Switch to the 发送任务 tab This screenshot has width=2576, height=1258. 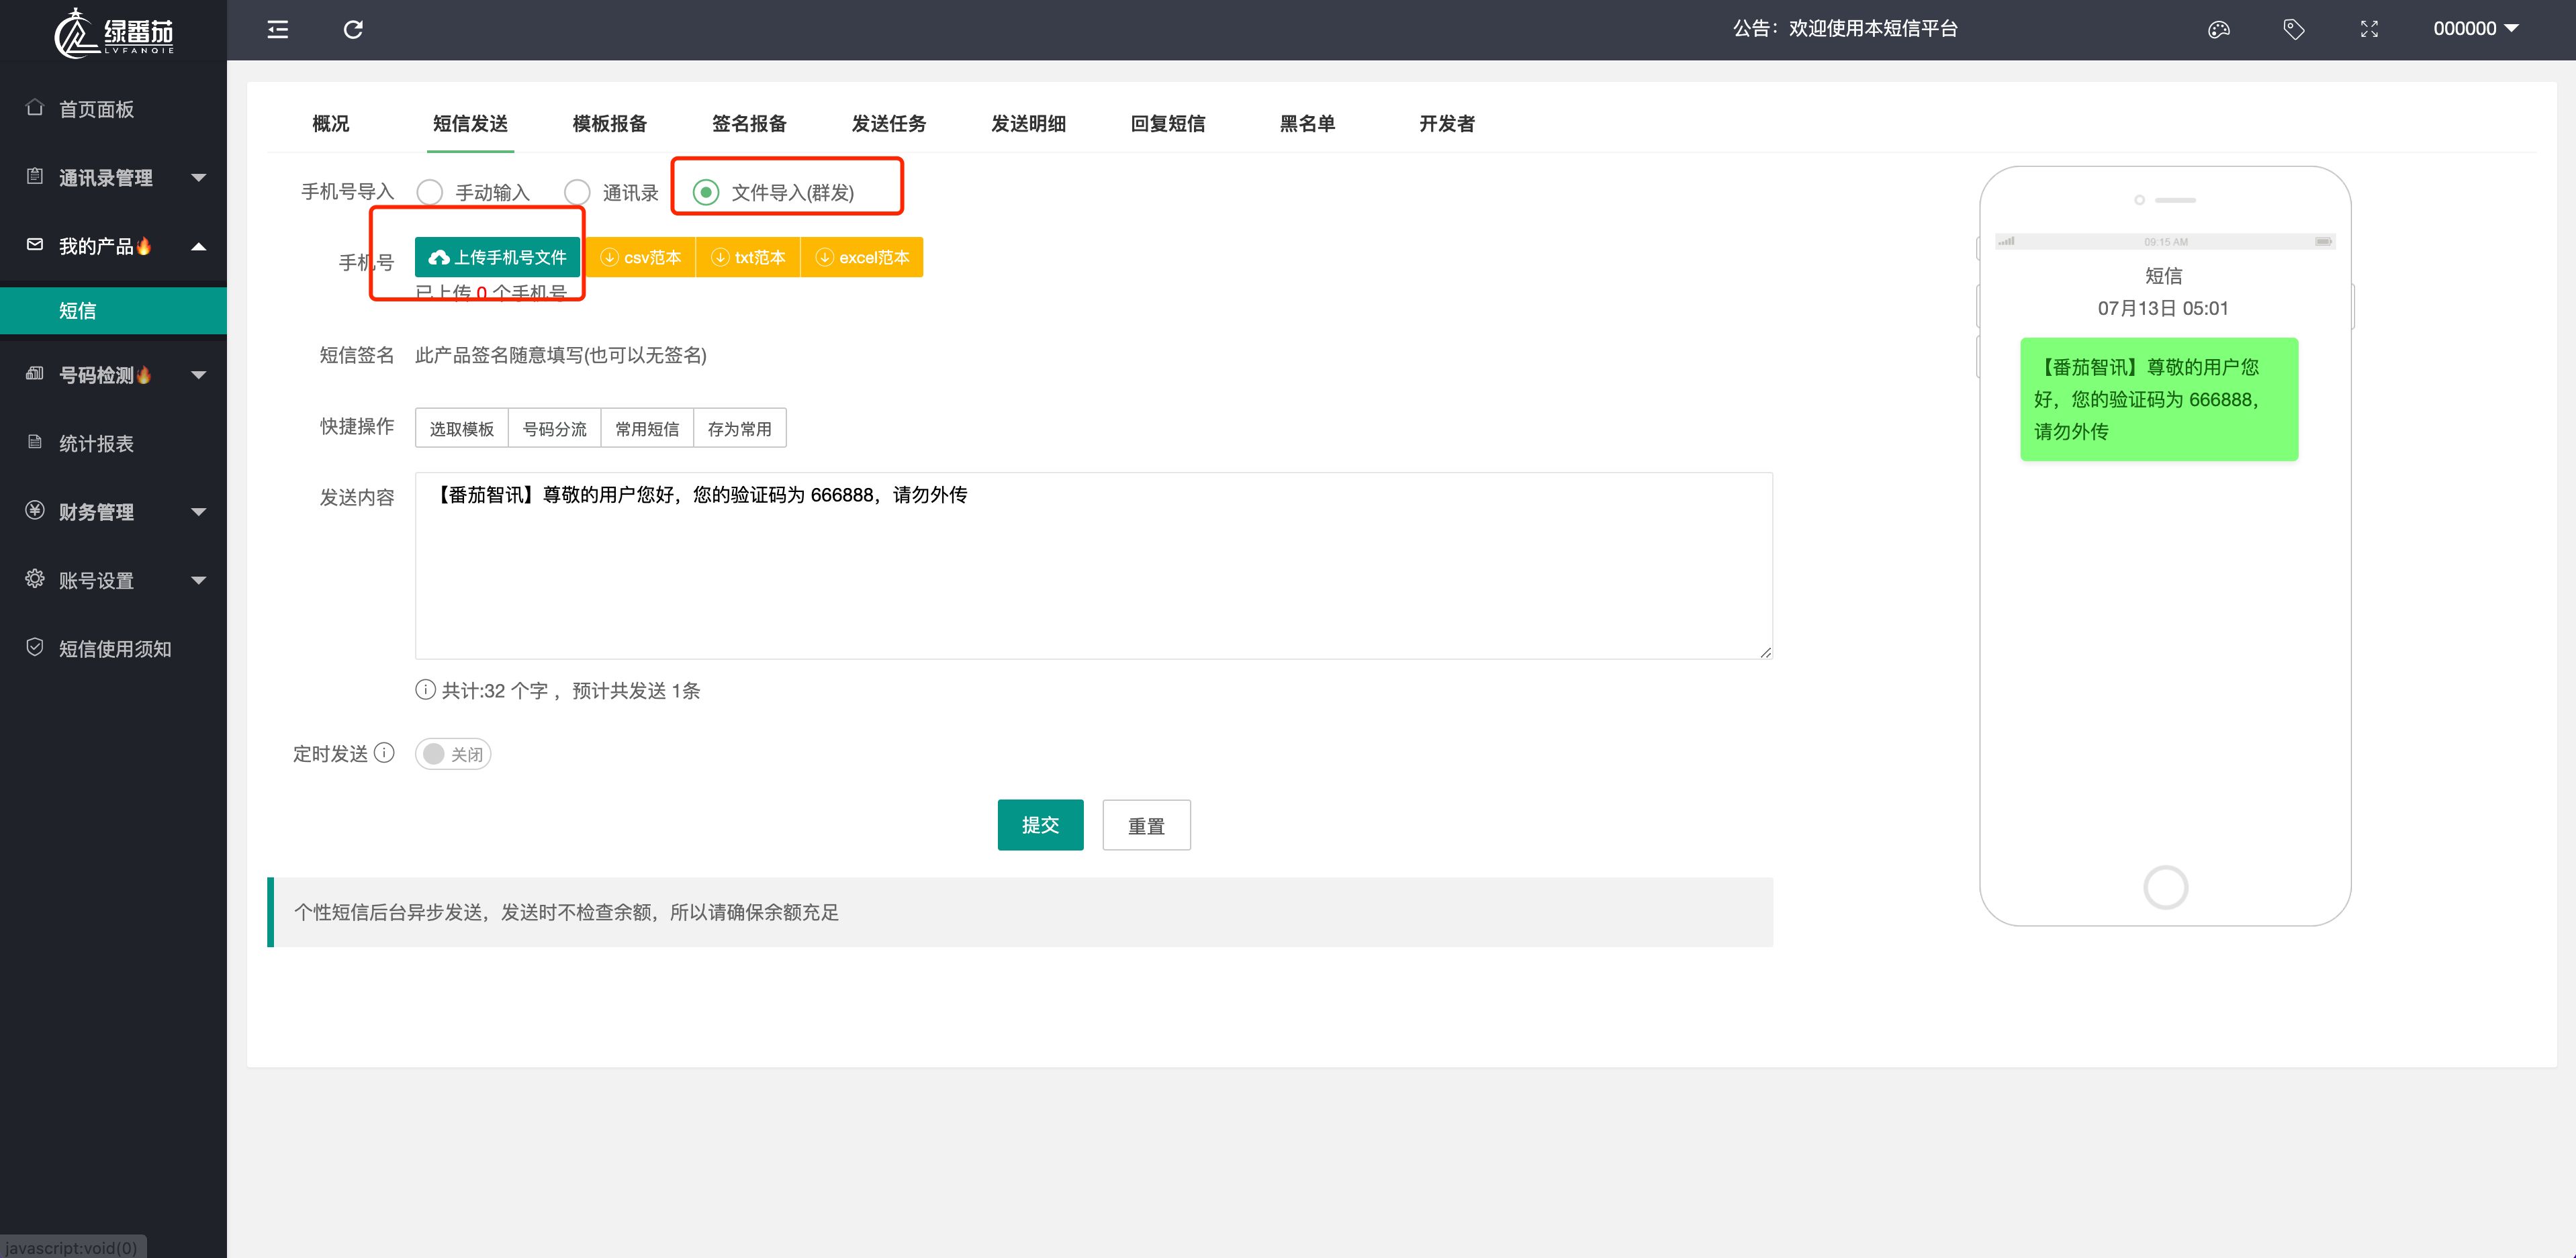888,124
